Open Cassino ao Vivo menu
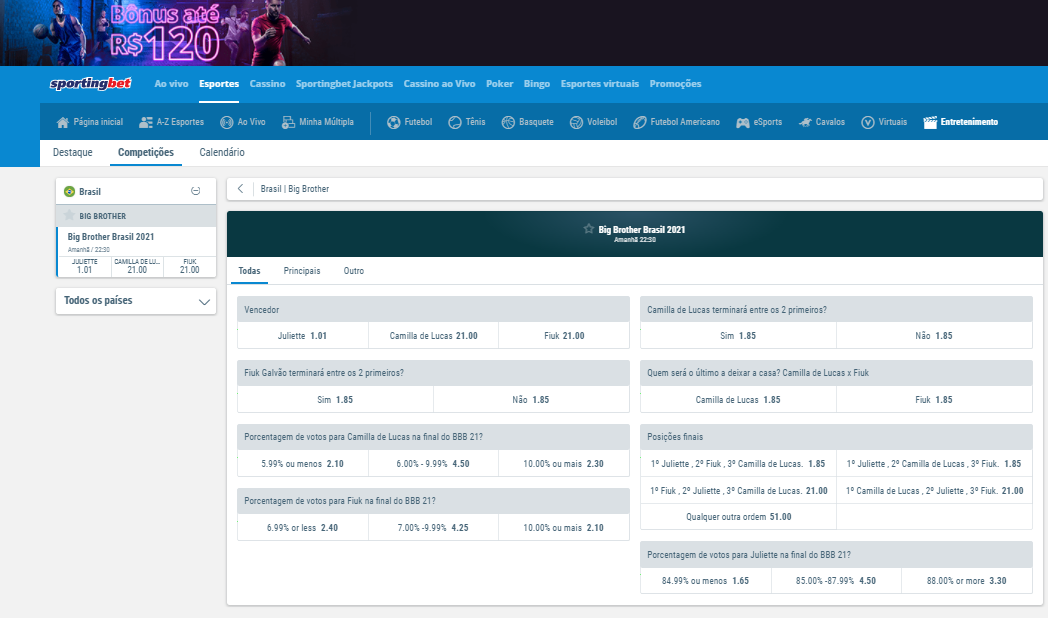The height and width of the screenshot is (618, 1048). point(439,84)
